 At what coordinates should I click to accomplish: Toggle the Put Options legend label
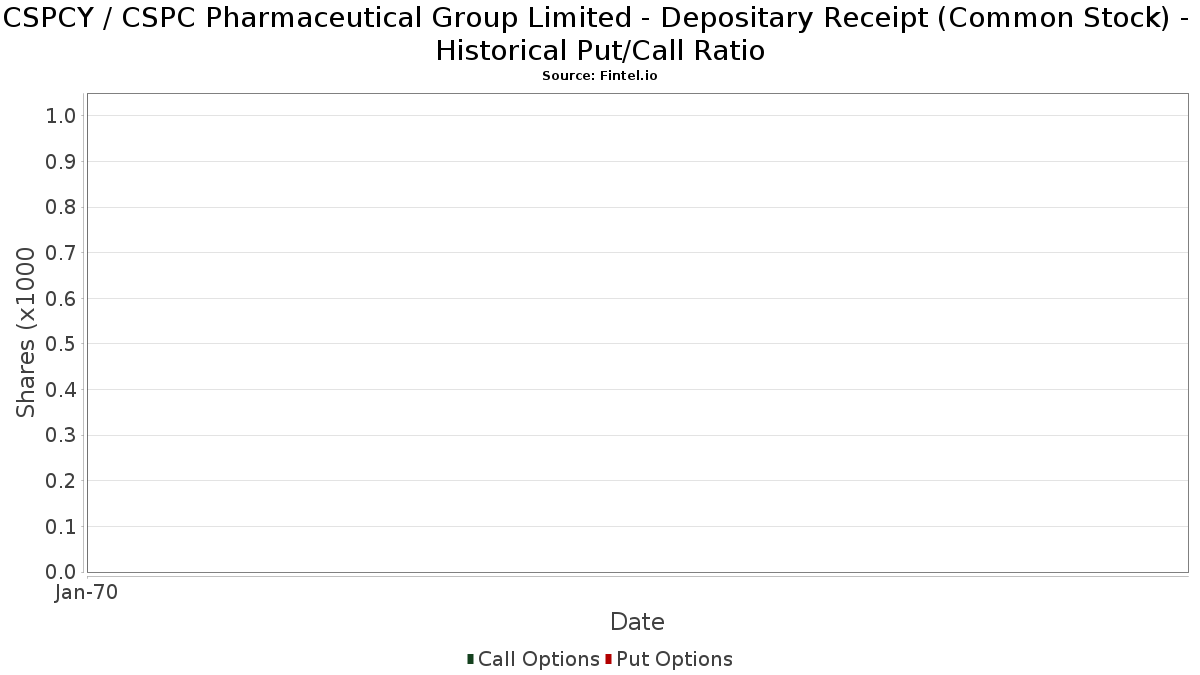coord(674,659)
